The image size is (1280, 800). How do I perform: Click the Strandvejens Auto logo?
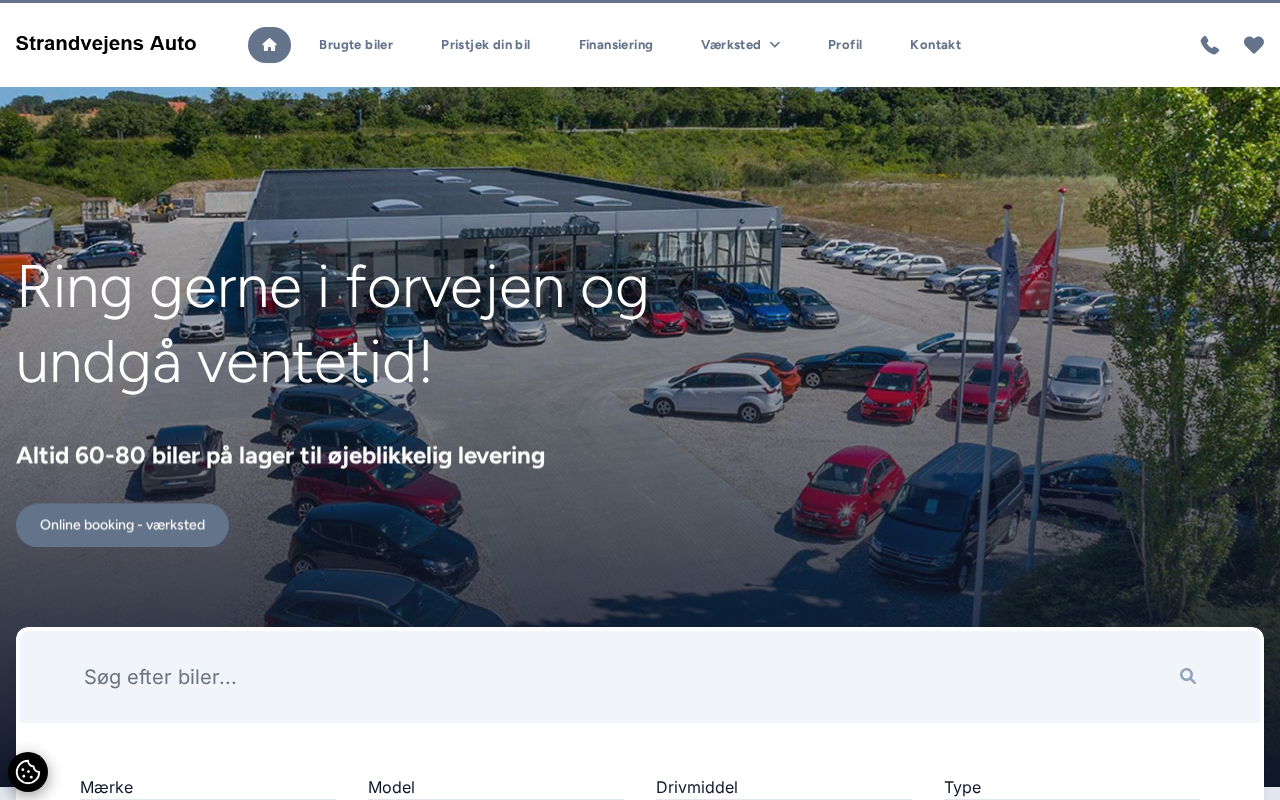[x=106, y=43]
